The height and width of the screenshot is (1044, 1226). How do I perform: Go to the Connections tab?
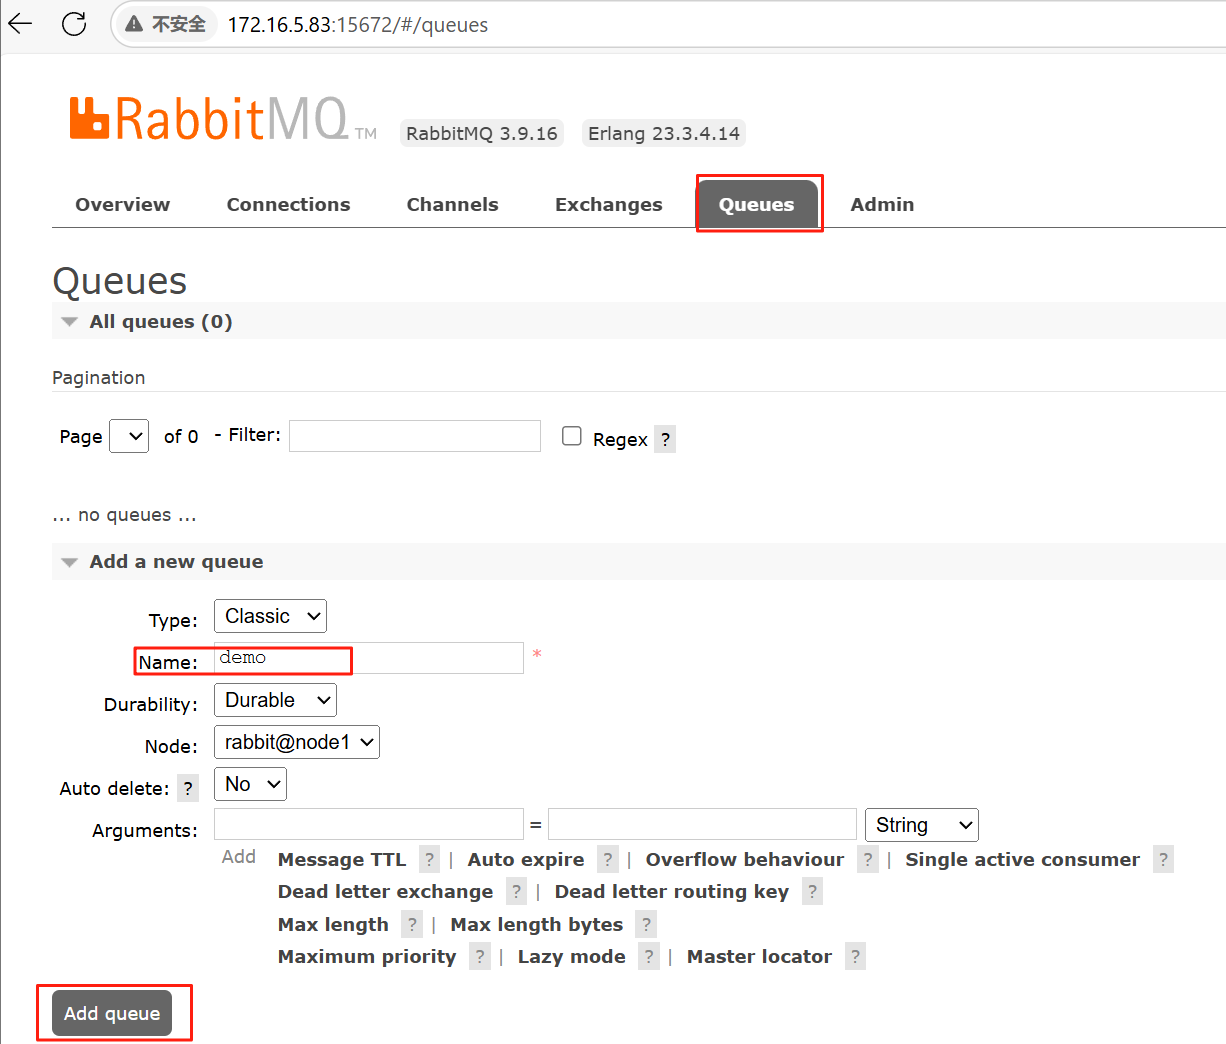click(289, 204)
